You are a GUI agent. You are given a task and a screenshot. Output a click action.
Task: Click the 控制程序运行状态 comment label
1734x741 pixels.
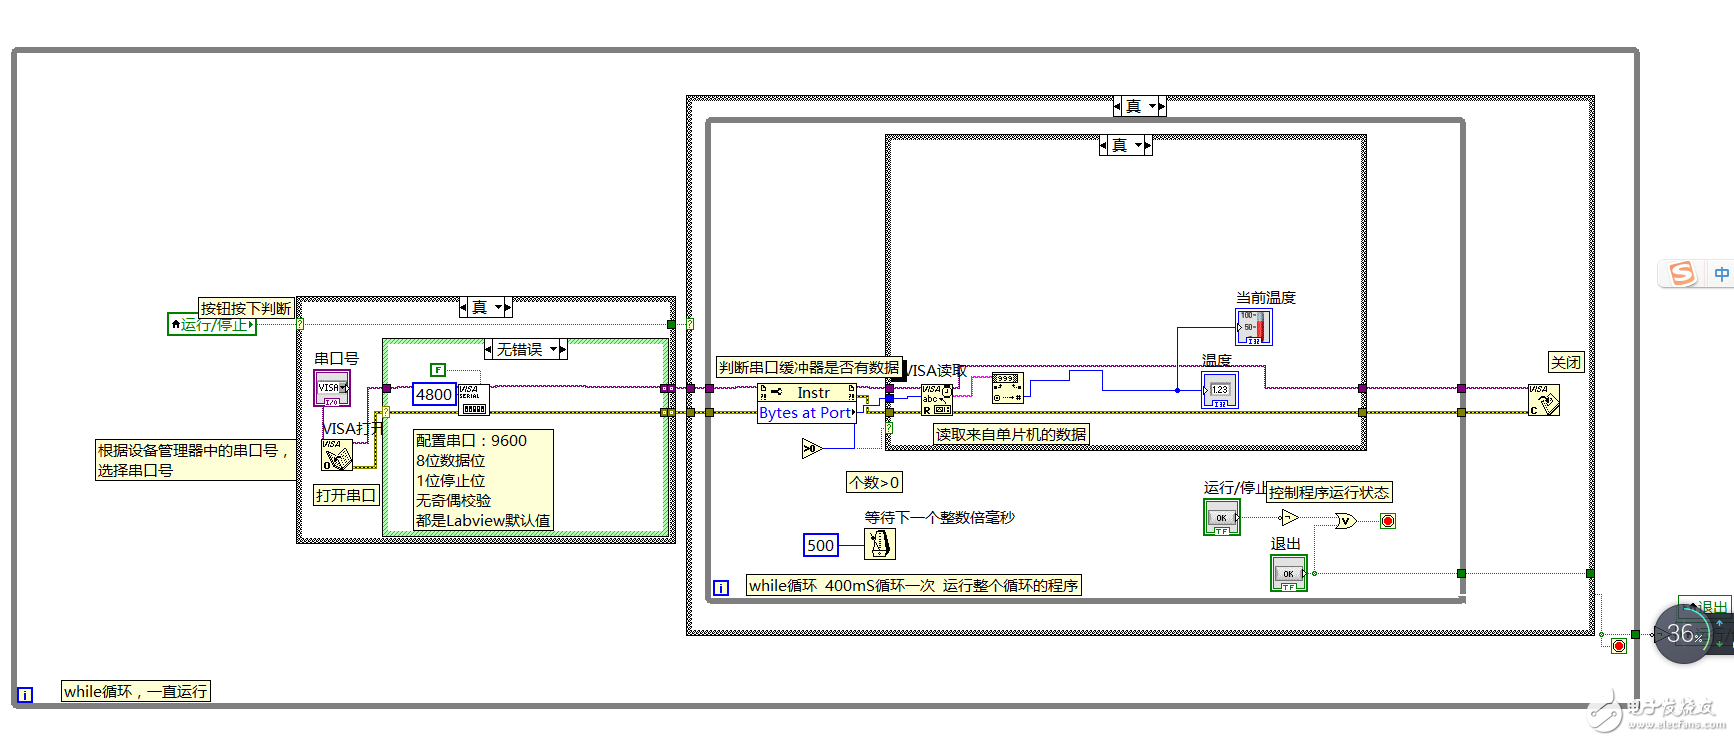pos(1329,492)
